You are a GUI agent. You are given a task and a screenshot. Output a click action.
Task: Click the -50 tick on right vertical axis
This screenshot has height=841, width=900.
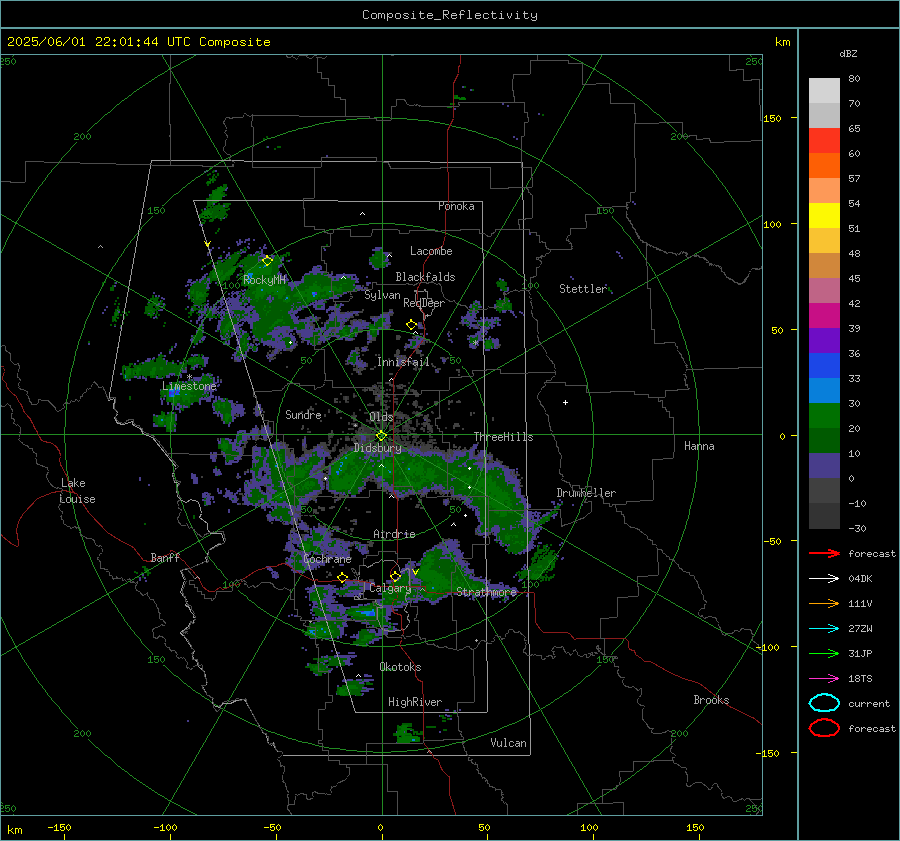pyautogui.click(x=772, y=541)
